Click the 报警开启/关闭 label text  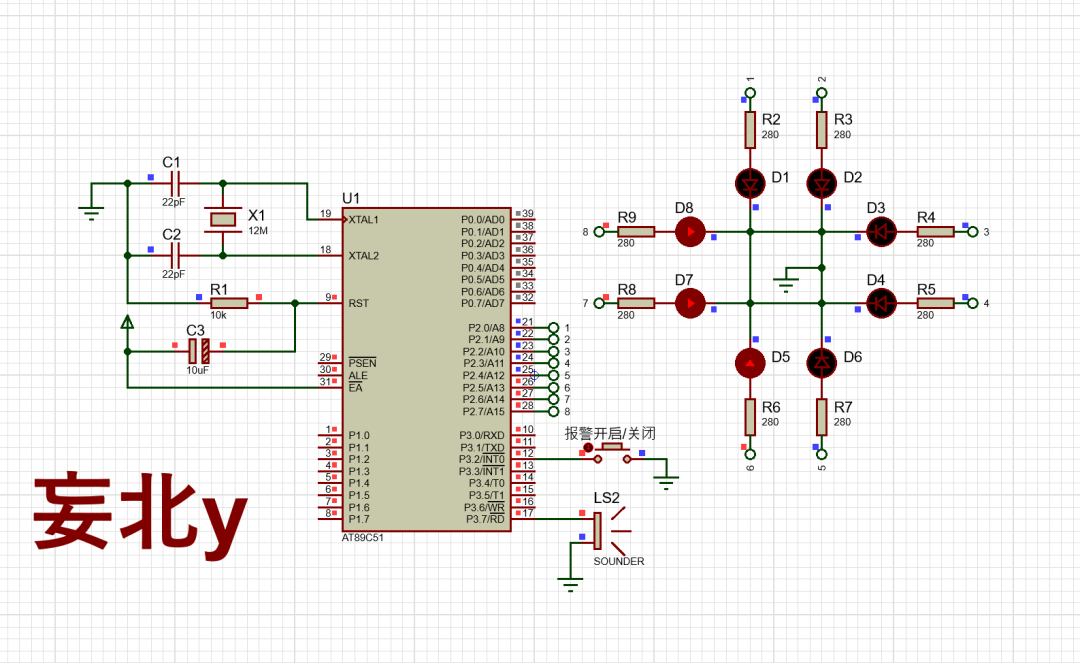pos(610,433)
